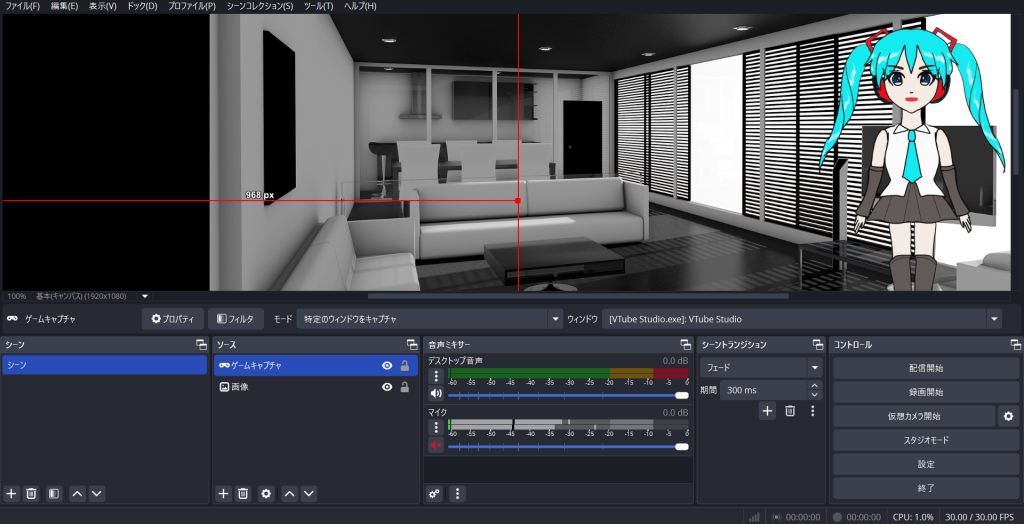Undock the Sources panel
The height and width of the screenshot is (524, 1024).
click(x=411, y=344)
